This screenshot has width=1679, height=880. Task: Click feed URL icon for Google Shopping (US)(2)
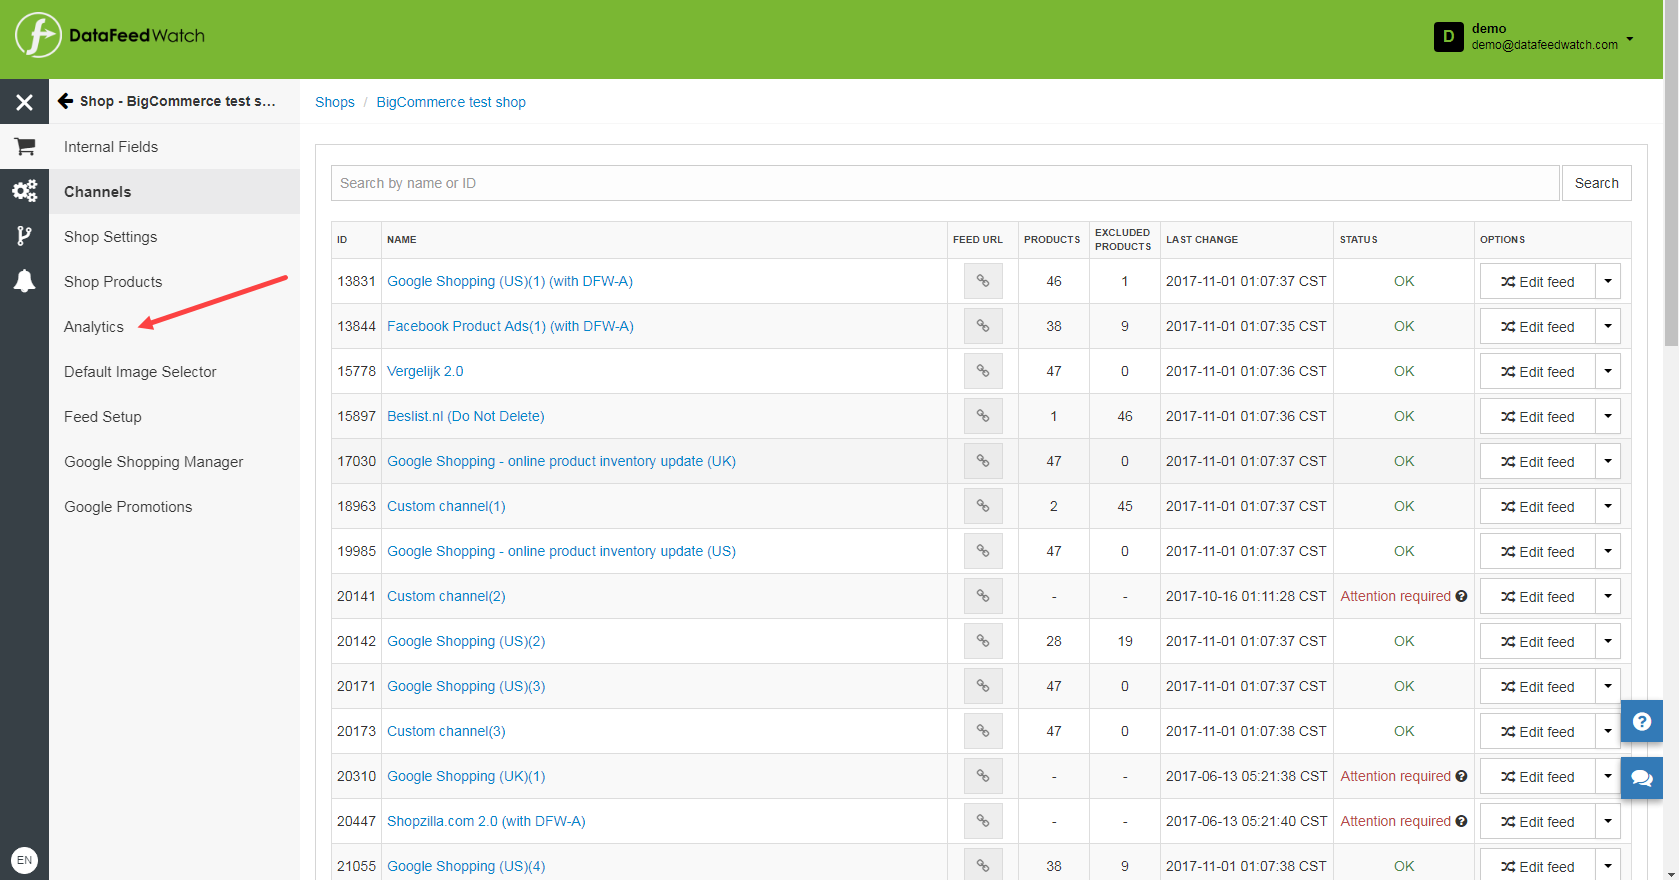(983, 641)
